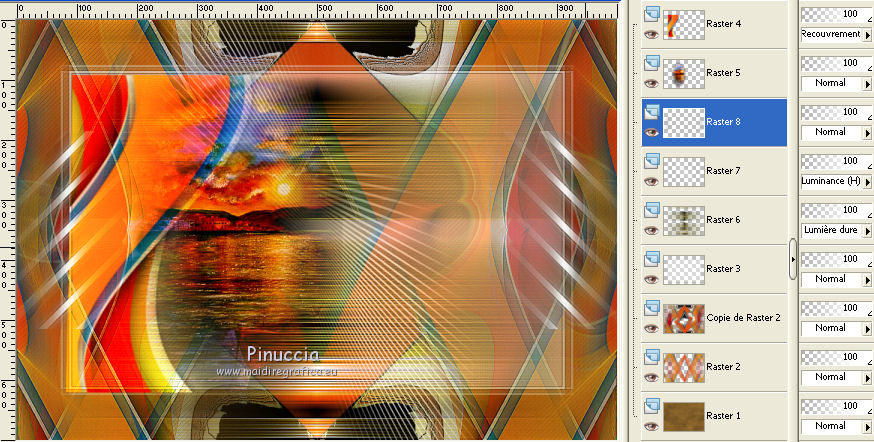Click the raster layer type icon for Raster 1
The image size is (874, 442).
652,406
